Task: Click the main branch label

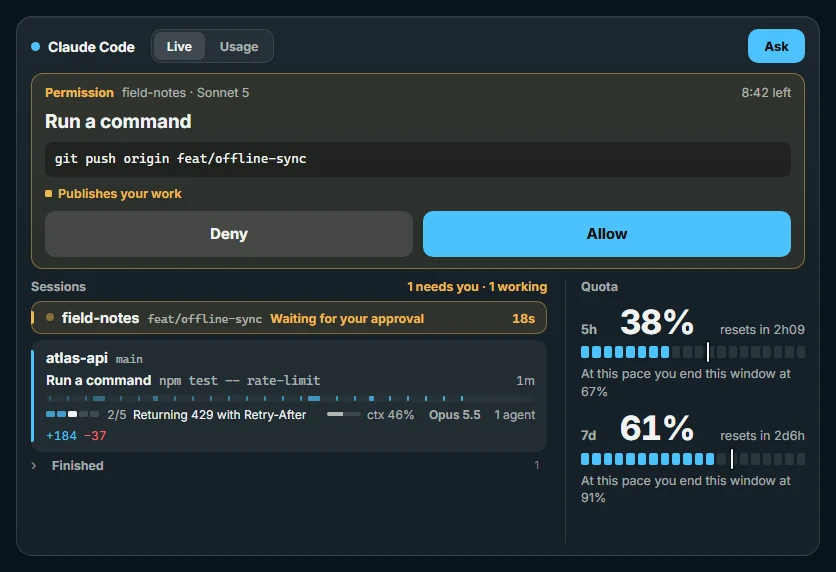Action: click(129, 359)
